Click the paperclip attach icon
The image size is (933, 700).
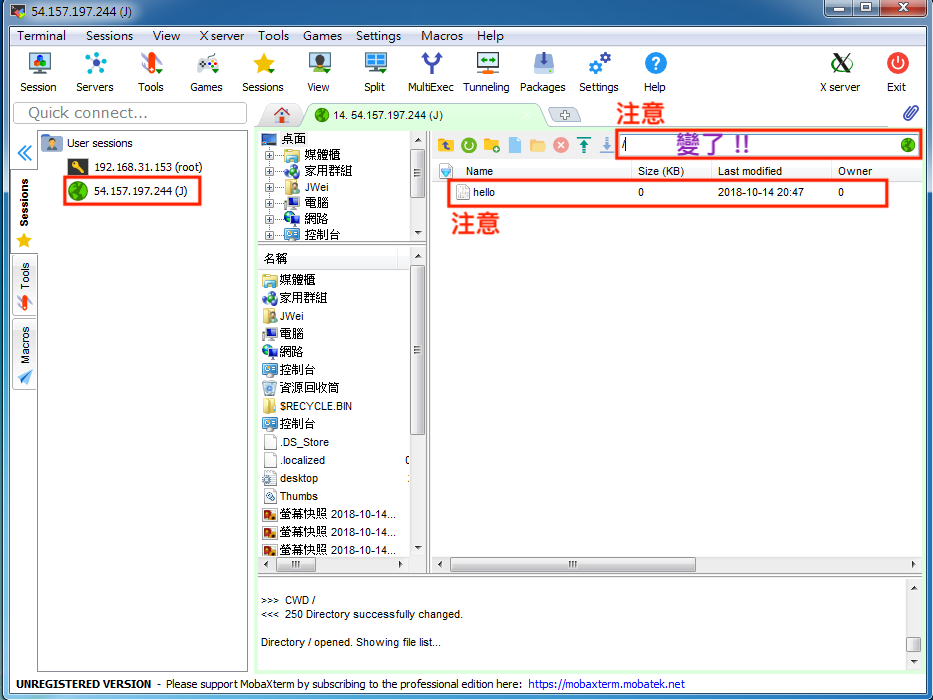[x=910, y=112]
